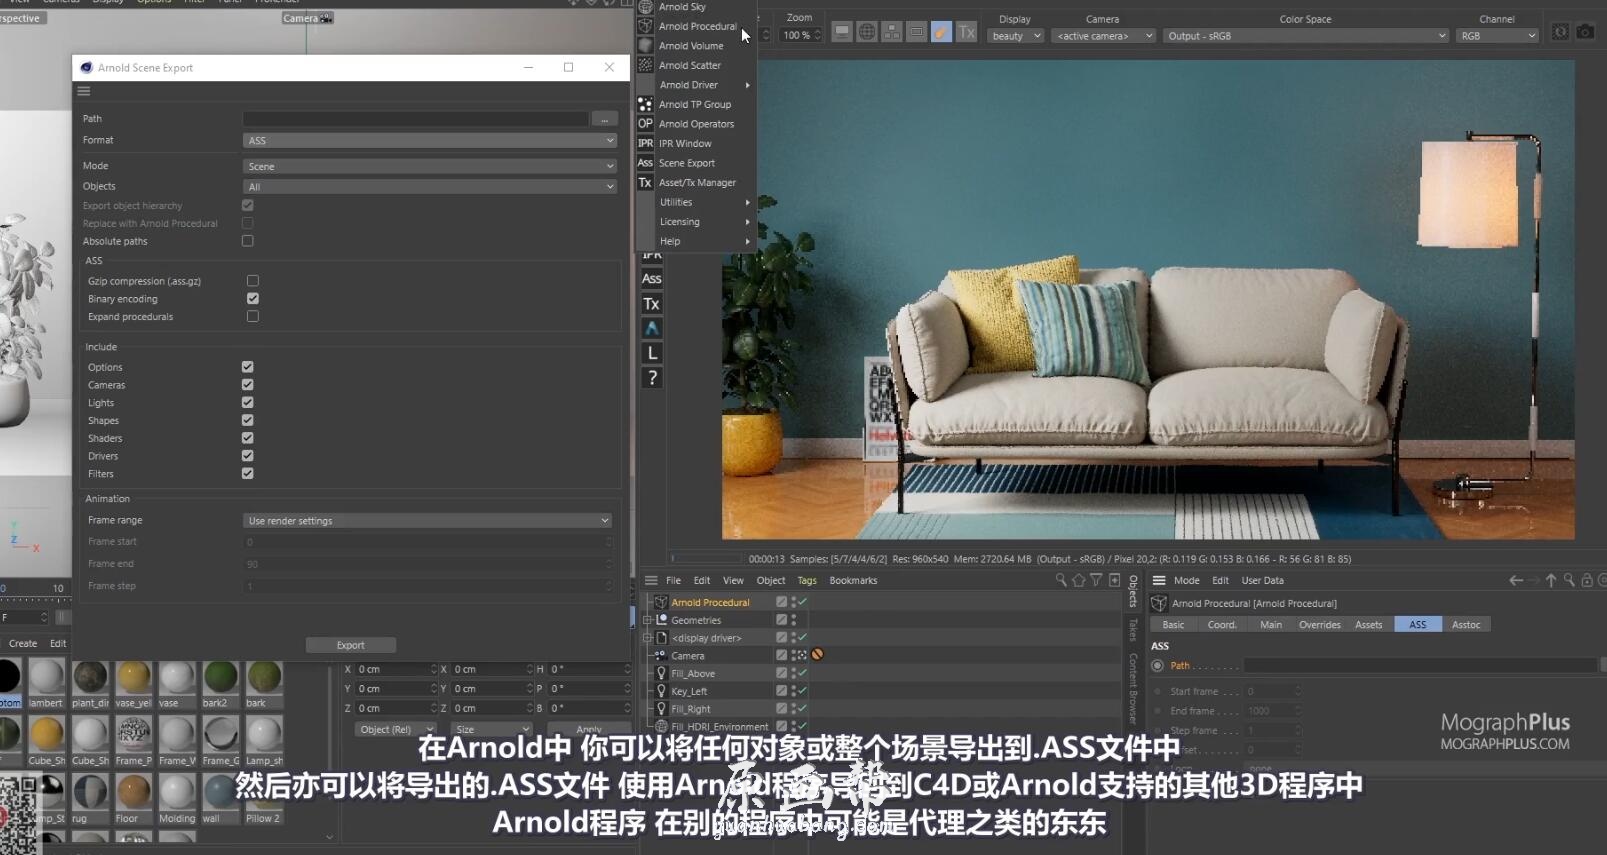
Task: Open Asset/Tx Manager menu entry
Action: [696, 182]
